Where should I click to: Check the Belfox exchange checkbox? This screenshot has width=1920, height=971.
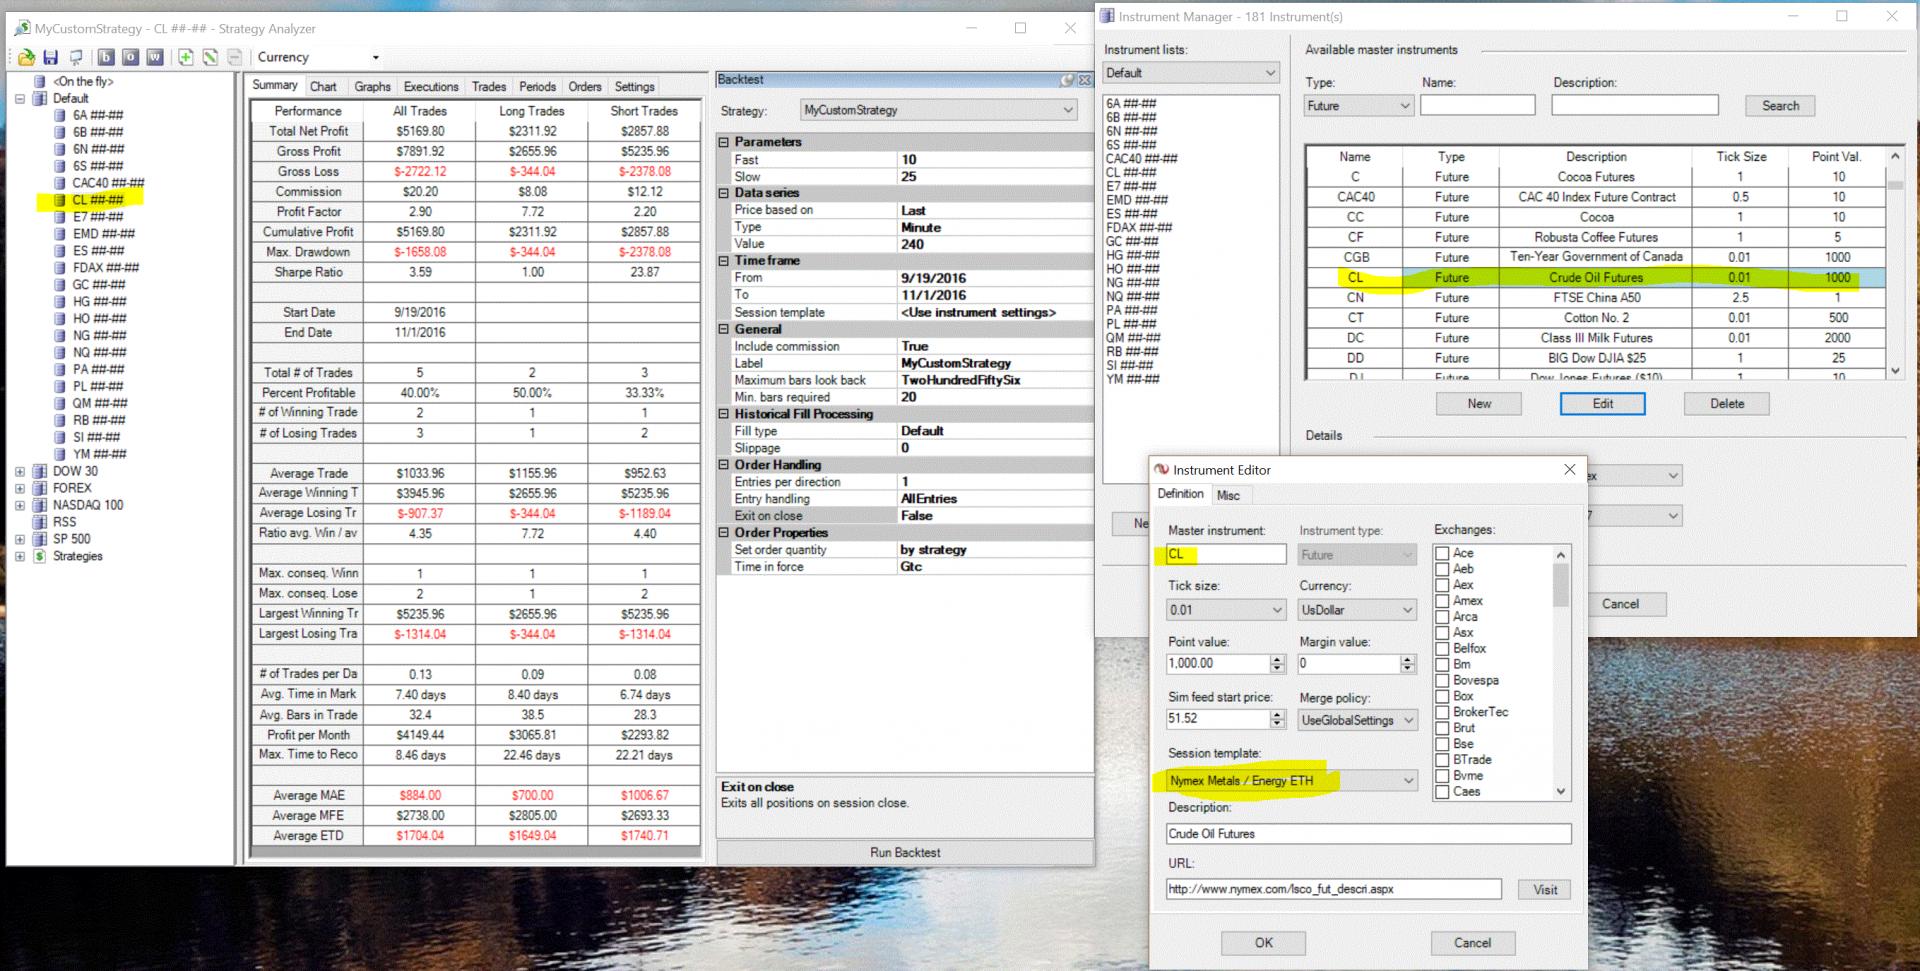[1442, 649]
